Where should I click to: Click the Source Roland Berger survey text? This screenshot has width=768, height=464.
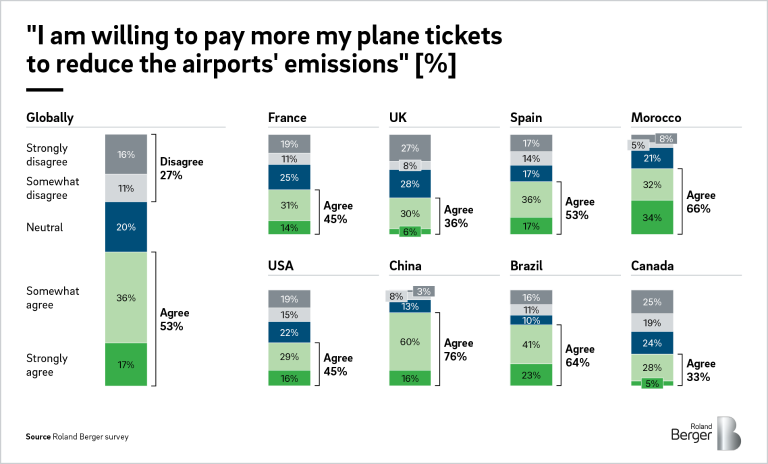[77, 437]
